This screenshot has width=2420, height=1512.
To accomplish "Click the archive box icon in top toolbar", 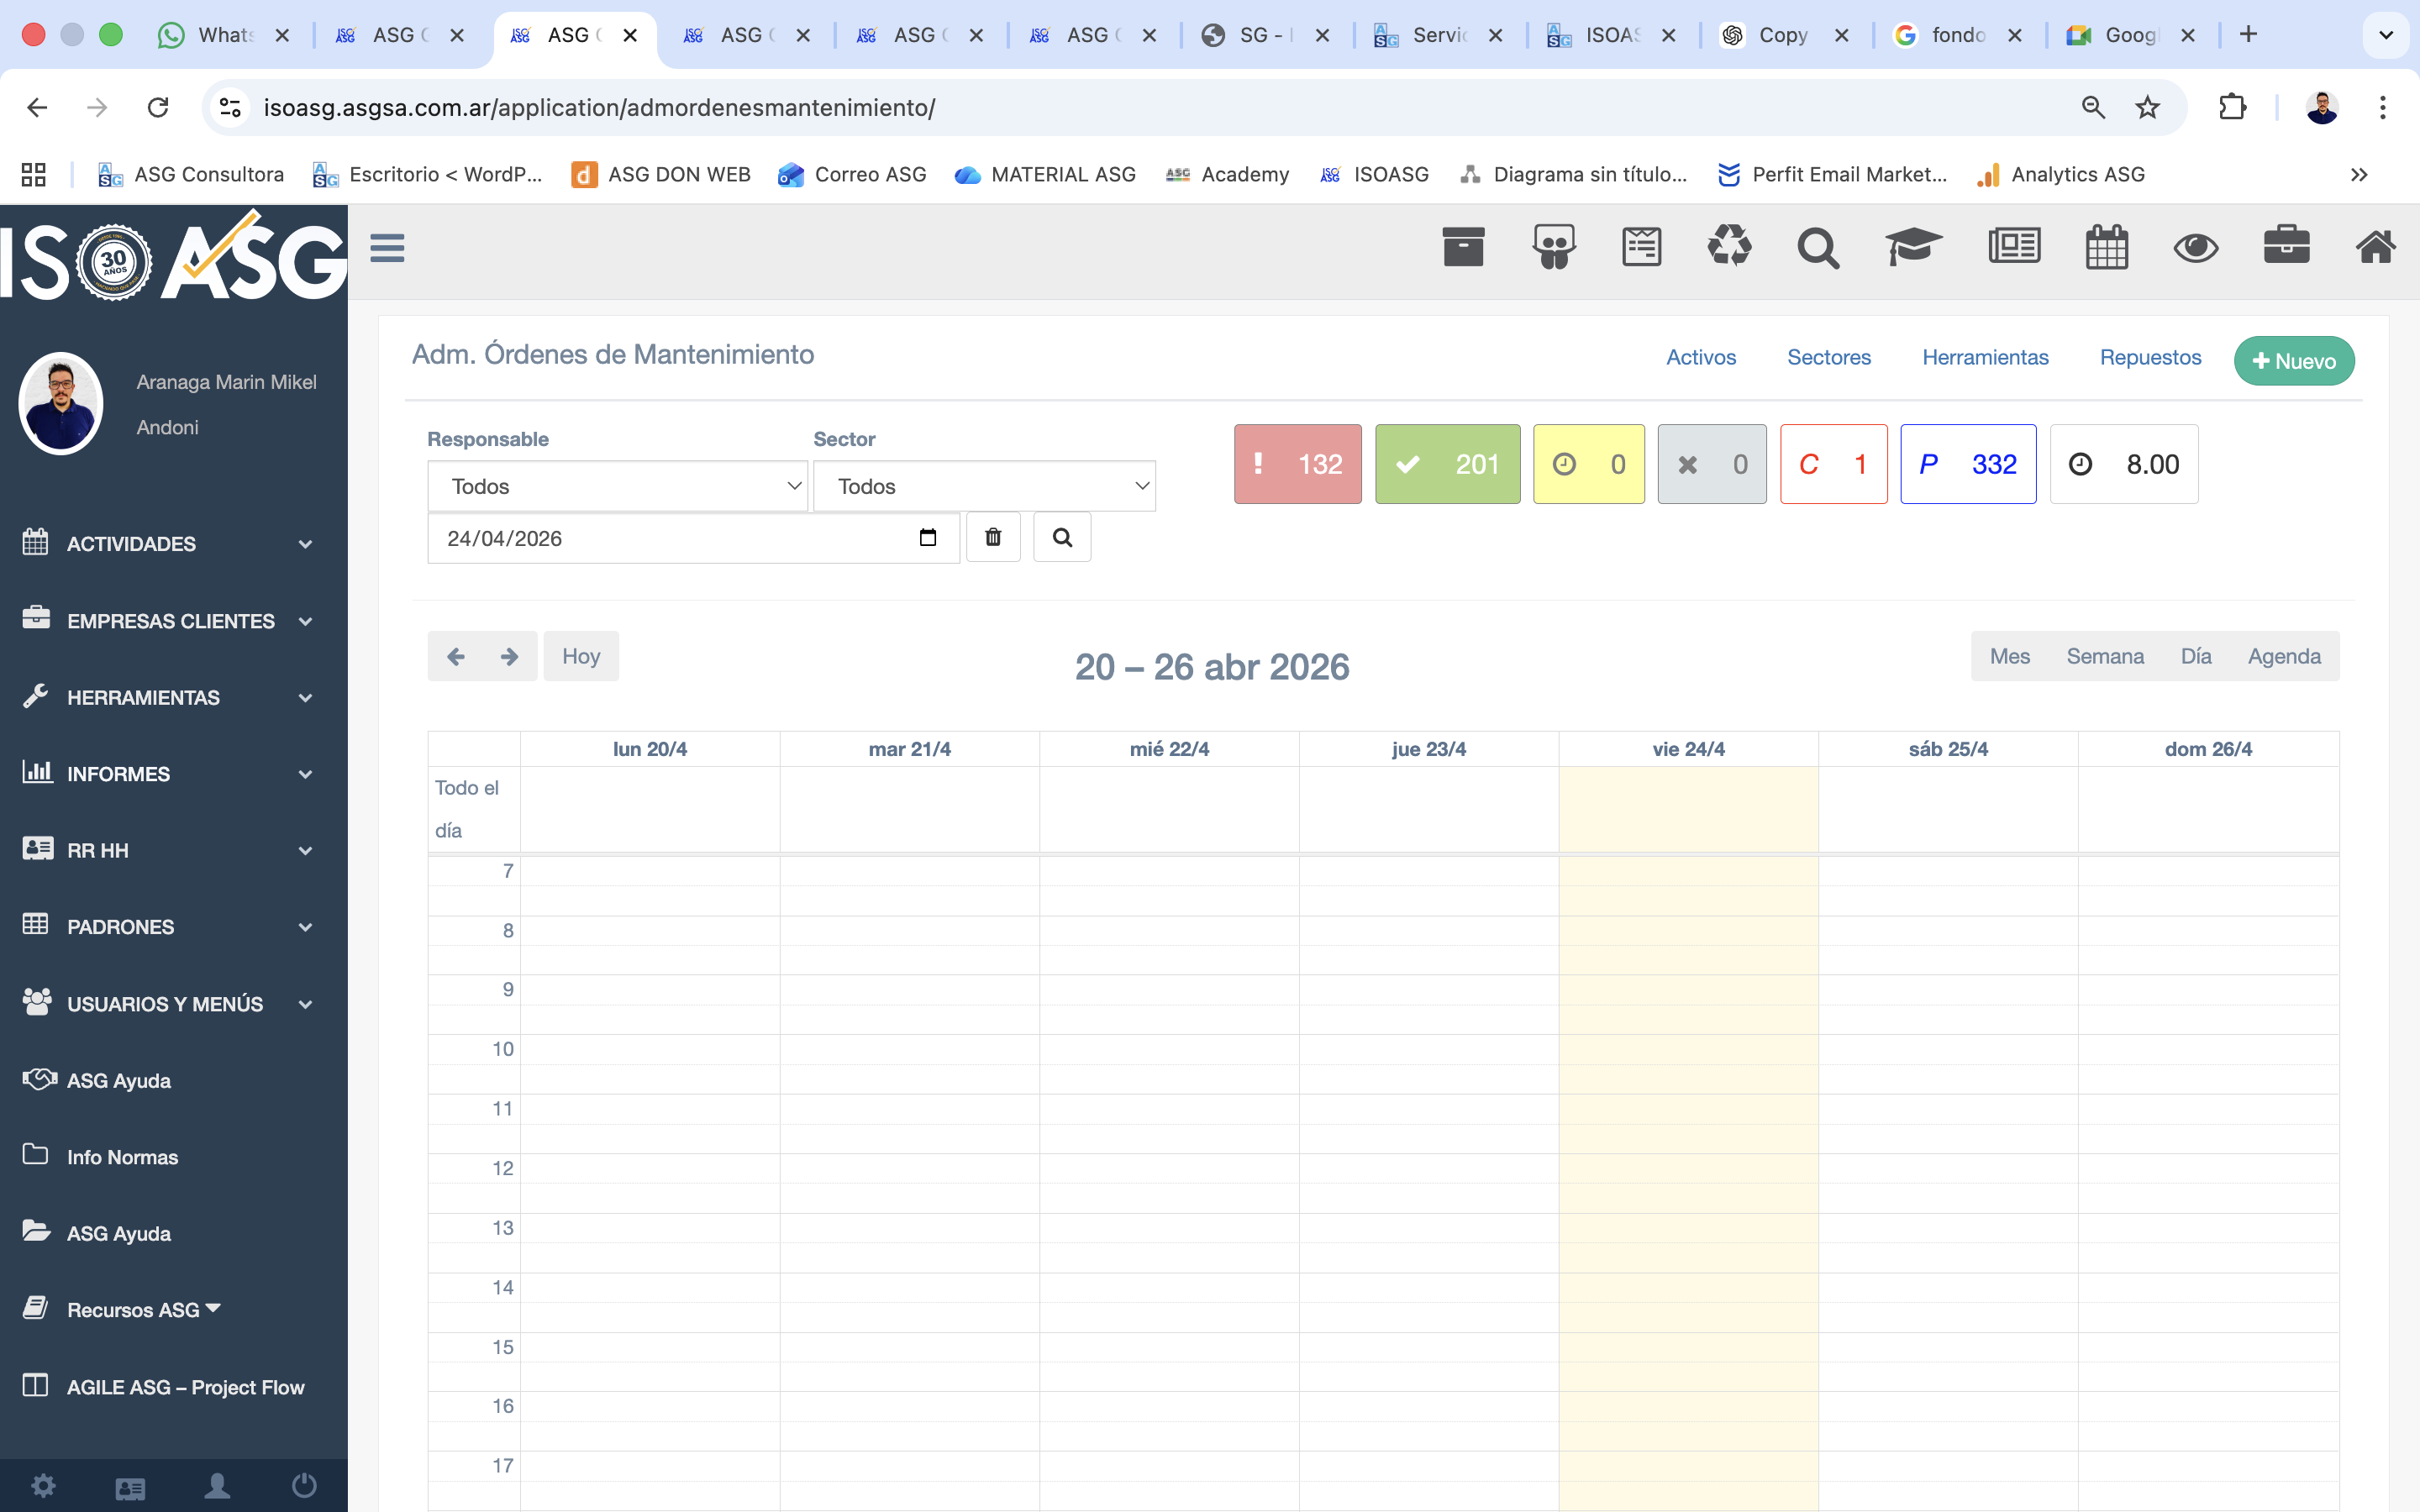I will 1463,247.
